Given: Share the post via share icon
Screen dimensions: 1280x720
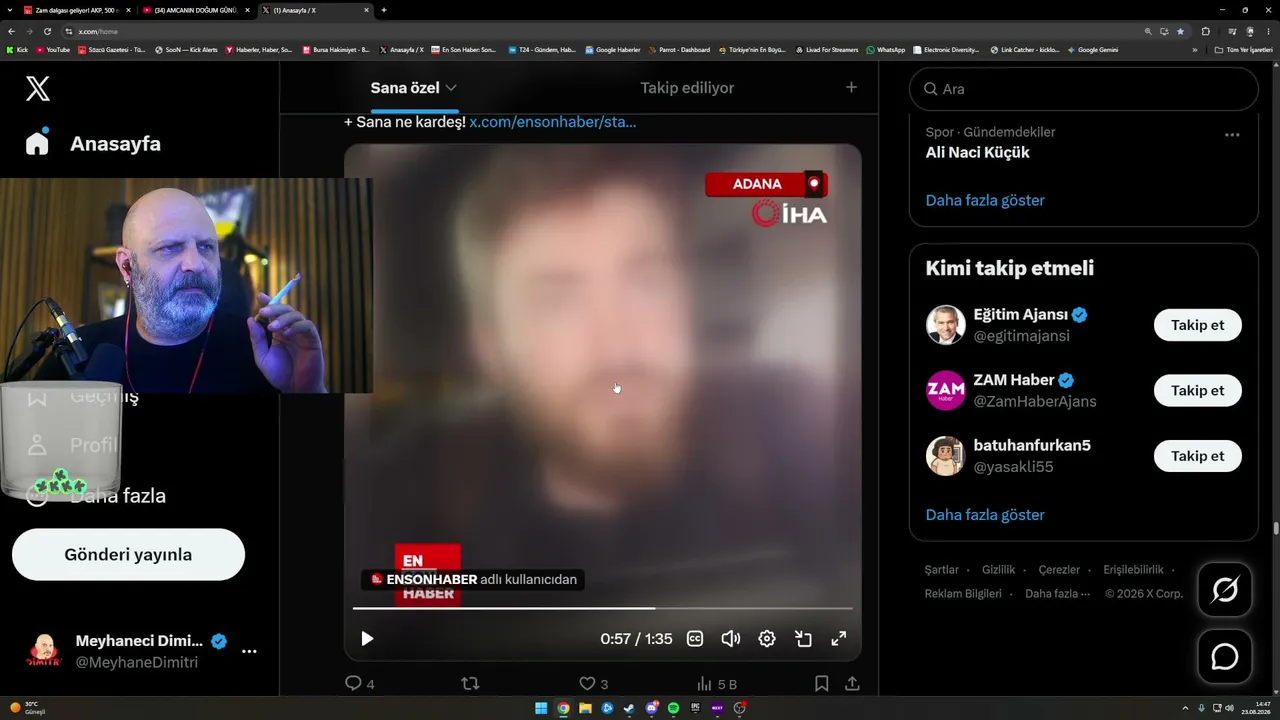Looking at the screenshot, I should [x=852, y=684].
